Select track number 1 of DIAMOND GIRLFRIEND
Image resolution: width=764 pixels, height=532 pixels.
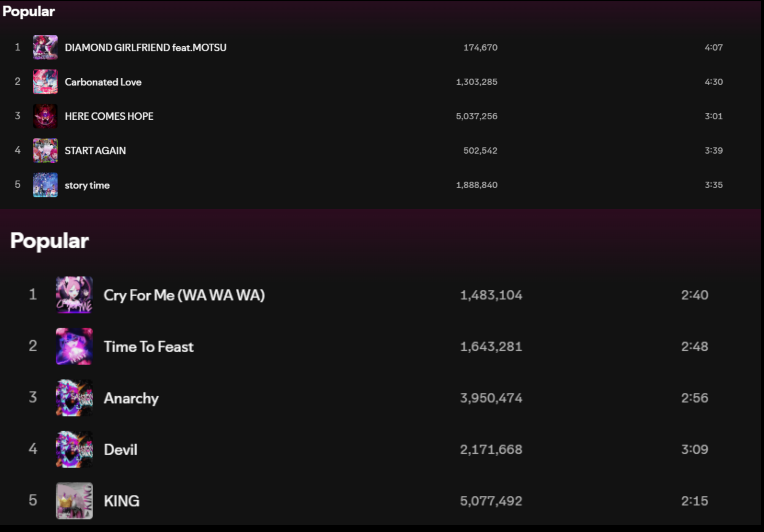point(18,47)
